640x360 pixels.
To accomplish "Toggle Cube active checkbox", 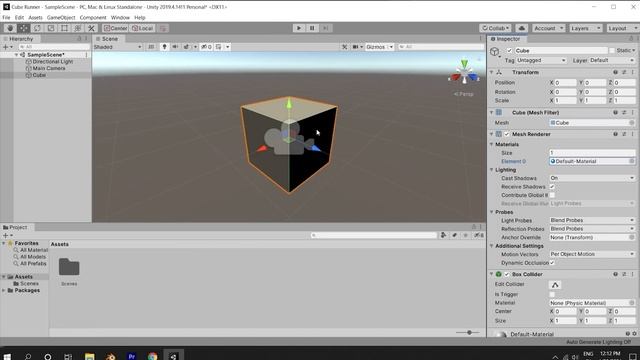I will pos(509,51).
